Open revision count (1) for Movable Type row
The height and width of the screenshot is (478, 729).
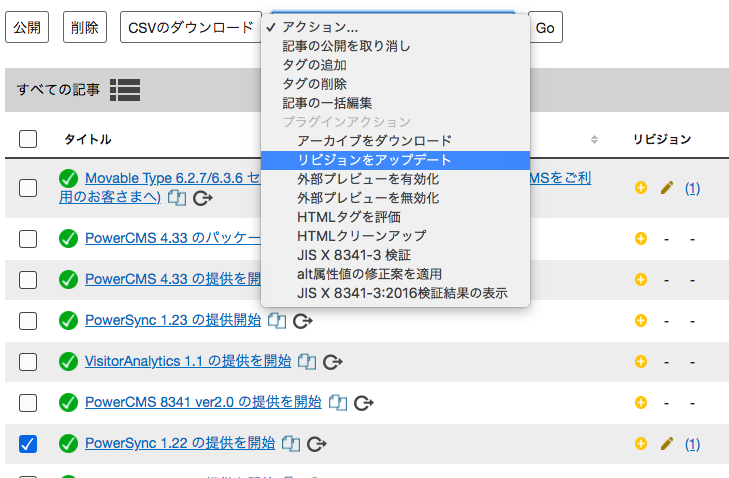tap(692, 188)
